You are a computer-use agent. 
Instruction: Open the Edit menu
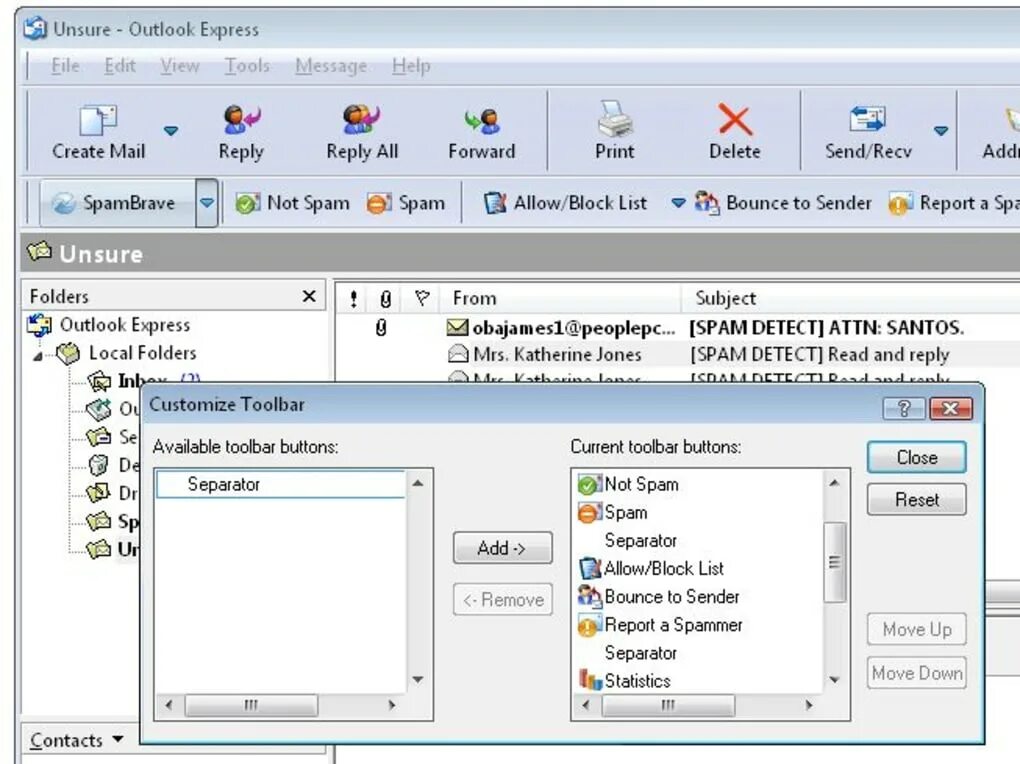coord(120,66)
